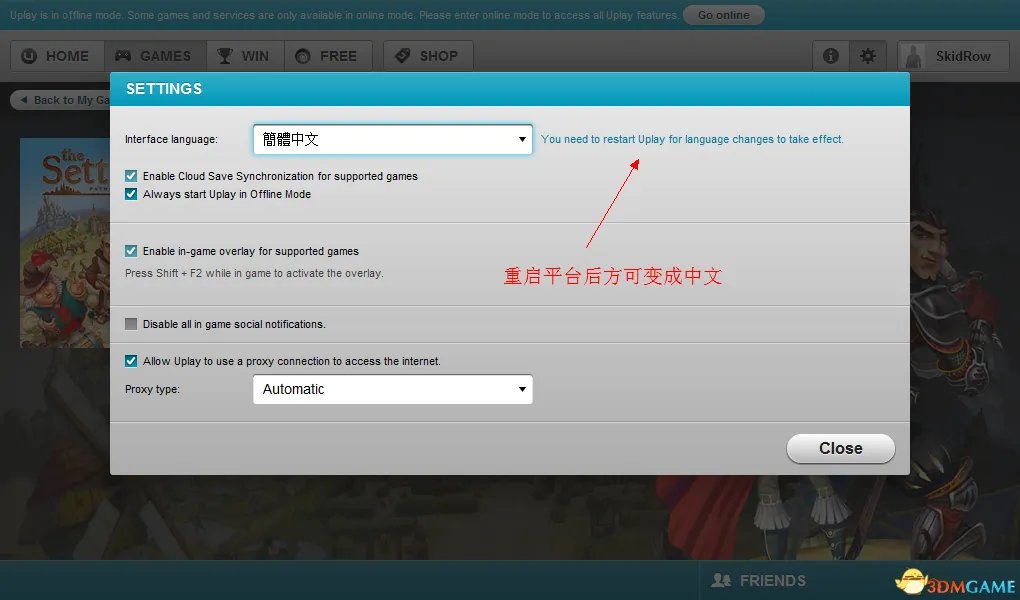The height and width of the screenshot is (600, 1020).
Task: Click the Friends people icon
Action: 720,580
